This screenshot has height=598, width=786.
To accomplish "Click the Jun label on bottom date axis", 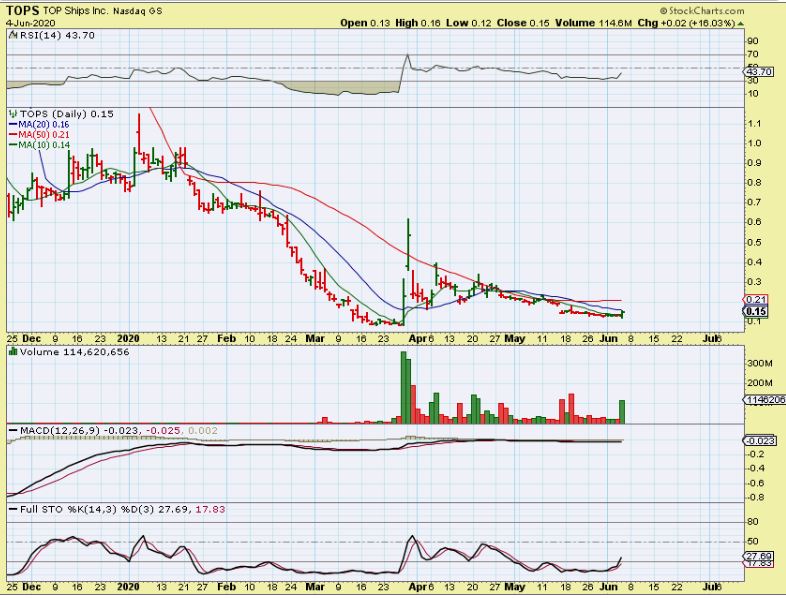I will click(x=608, y=587).
